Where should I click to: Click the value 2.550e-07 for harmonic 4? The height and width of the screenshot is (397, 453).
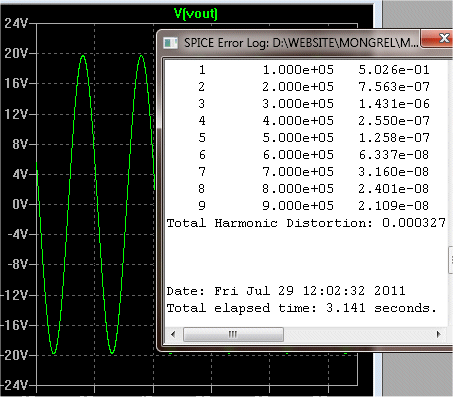tap(394, 121)
